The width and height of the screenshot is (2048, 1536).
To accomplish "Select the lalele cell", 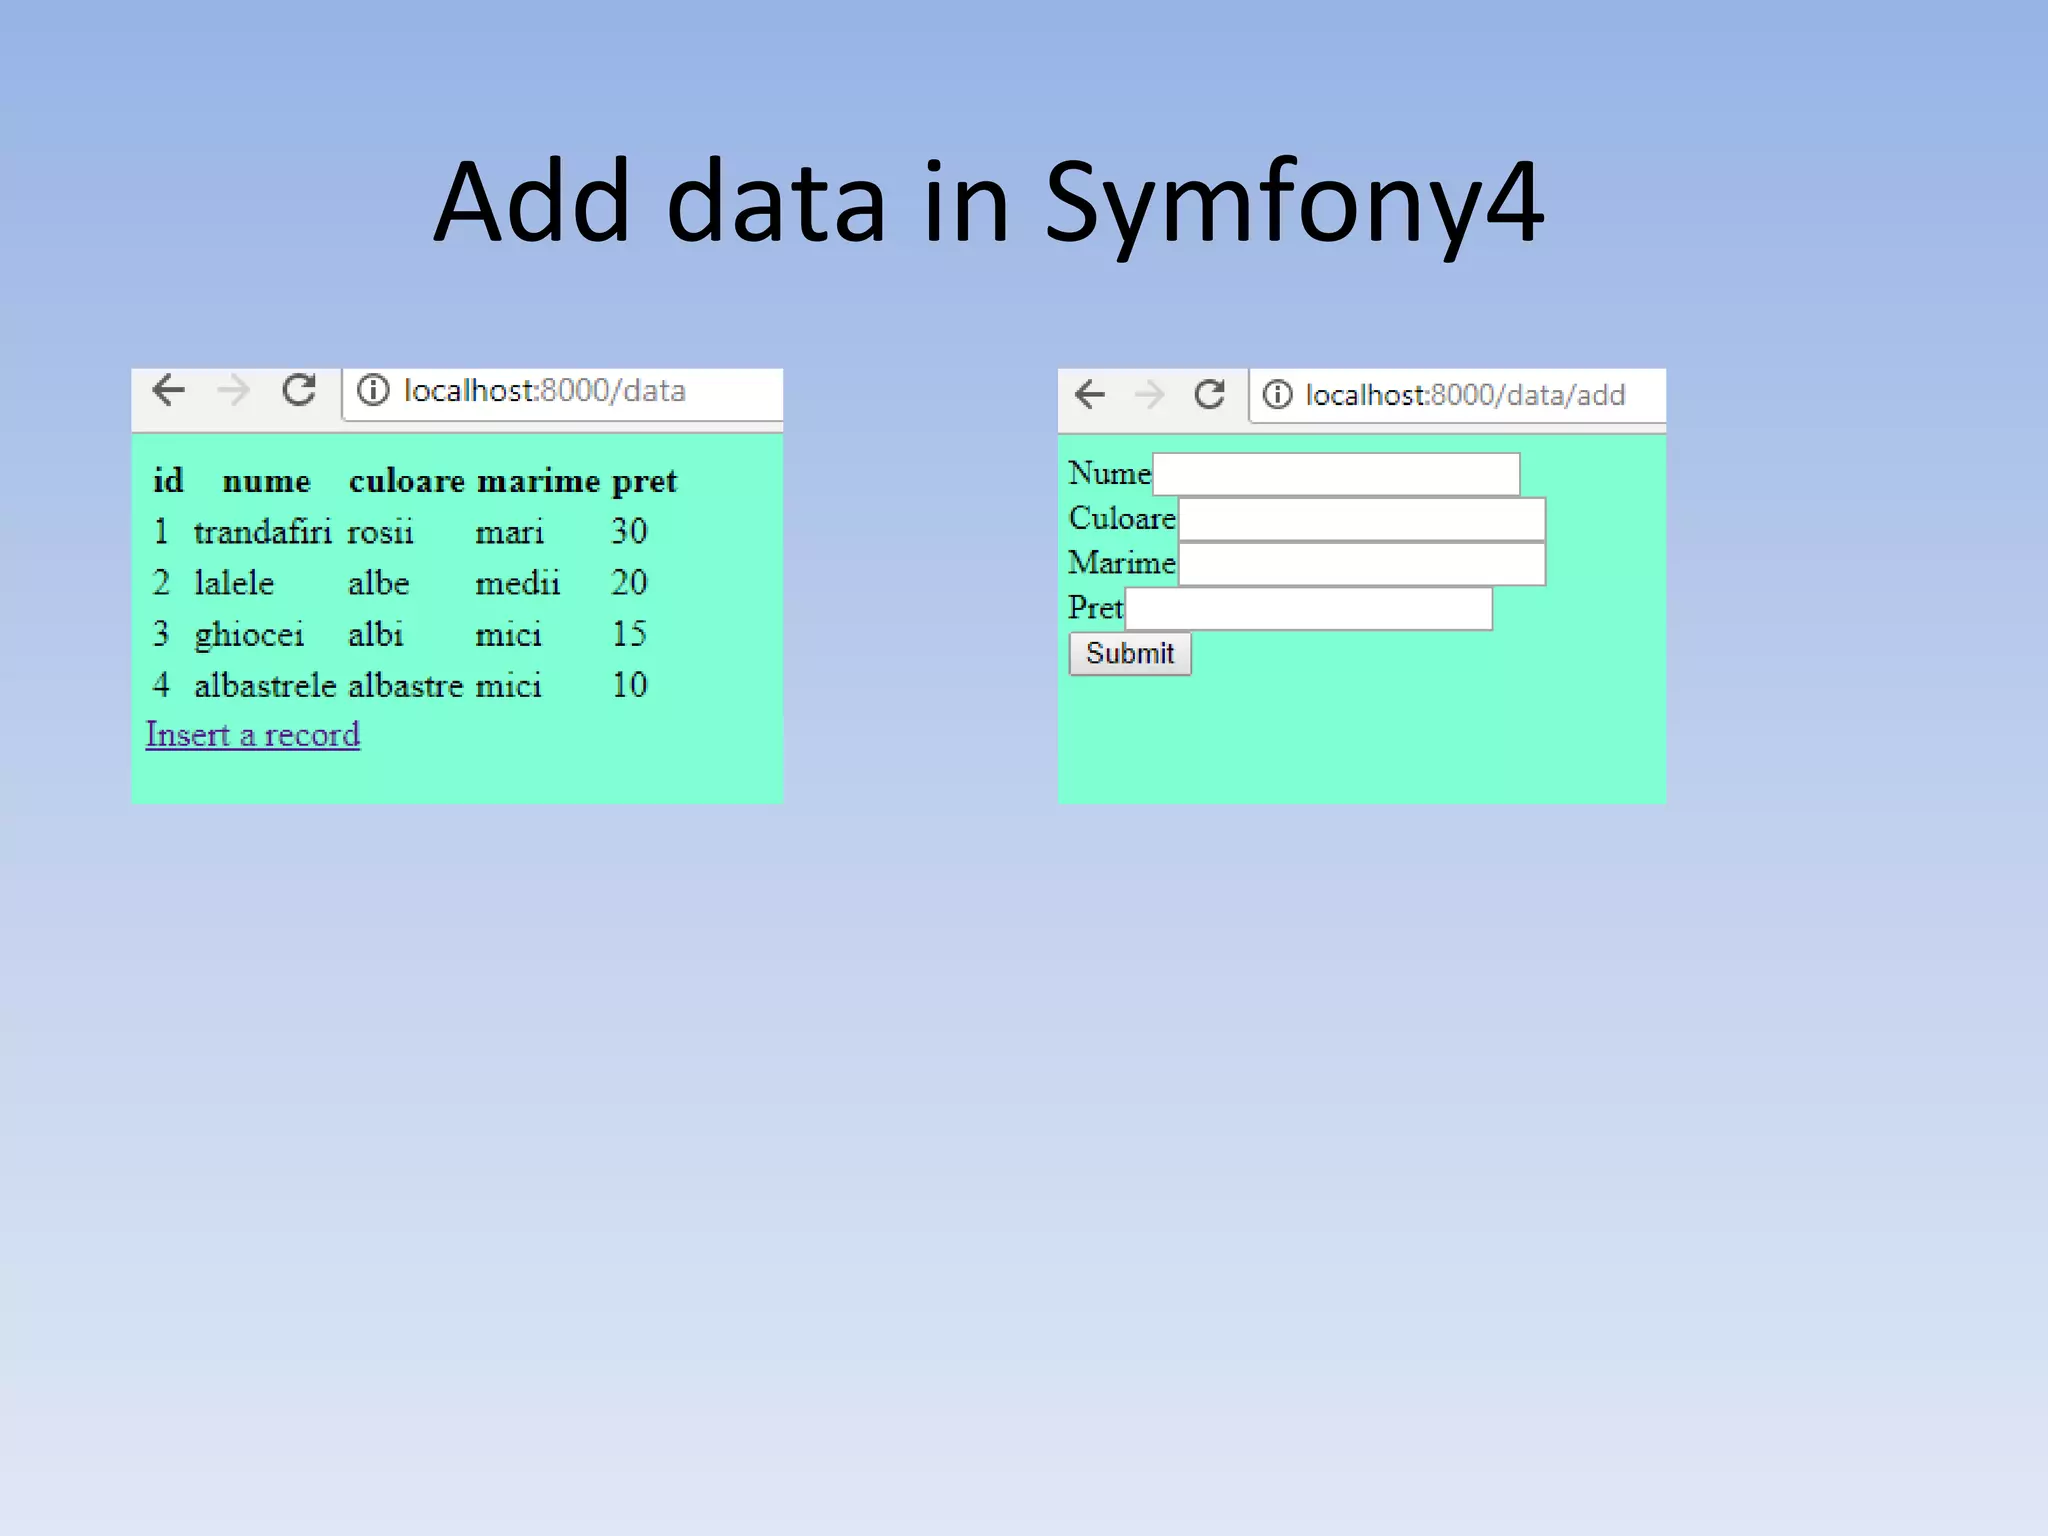I will click(x=234, y=582).
